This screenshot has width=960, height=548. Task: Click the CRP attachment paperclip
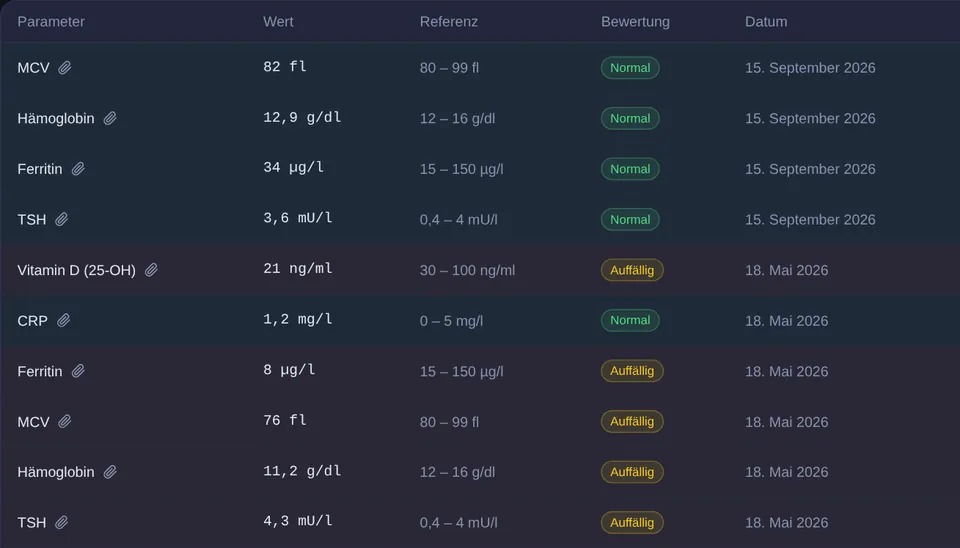coord(63,320)
